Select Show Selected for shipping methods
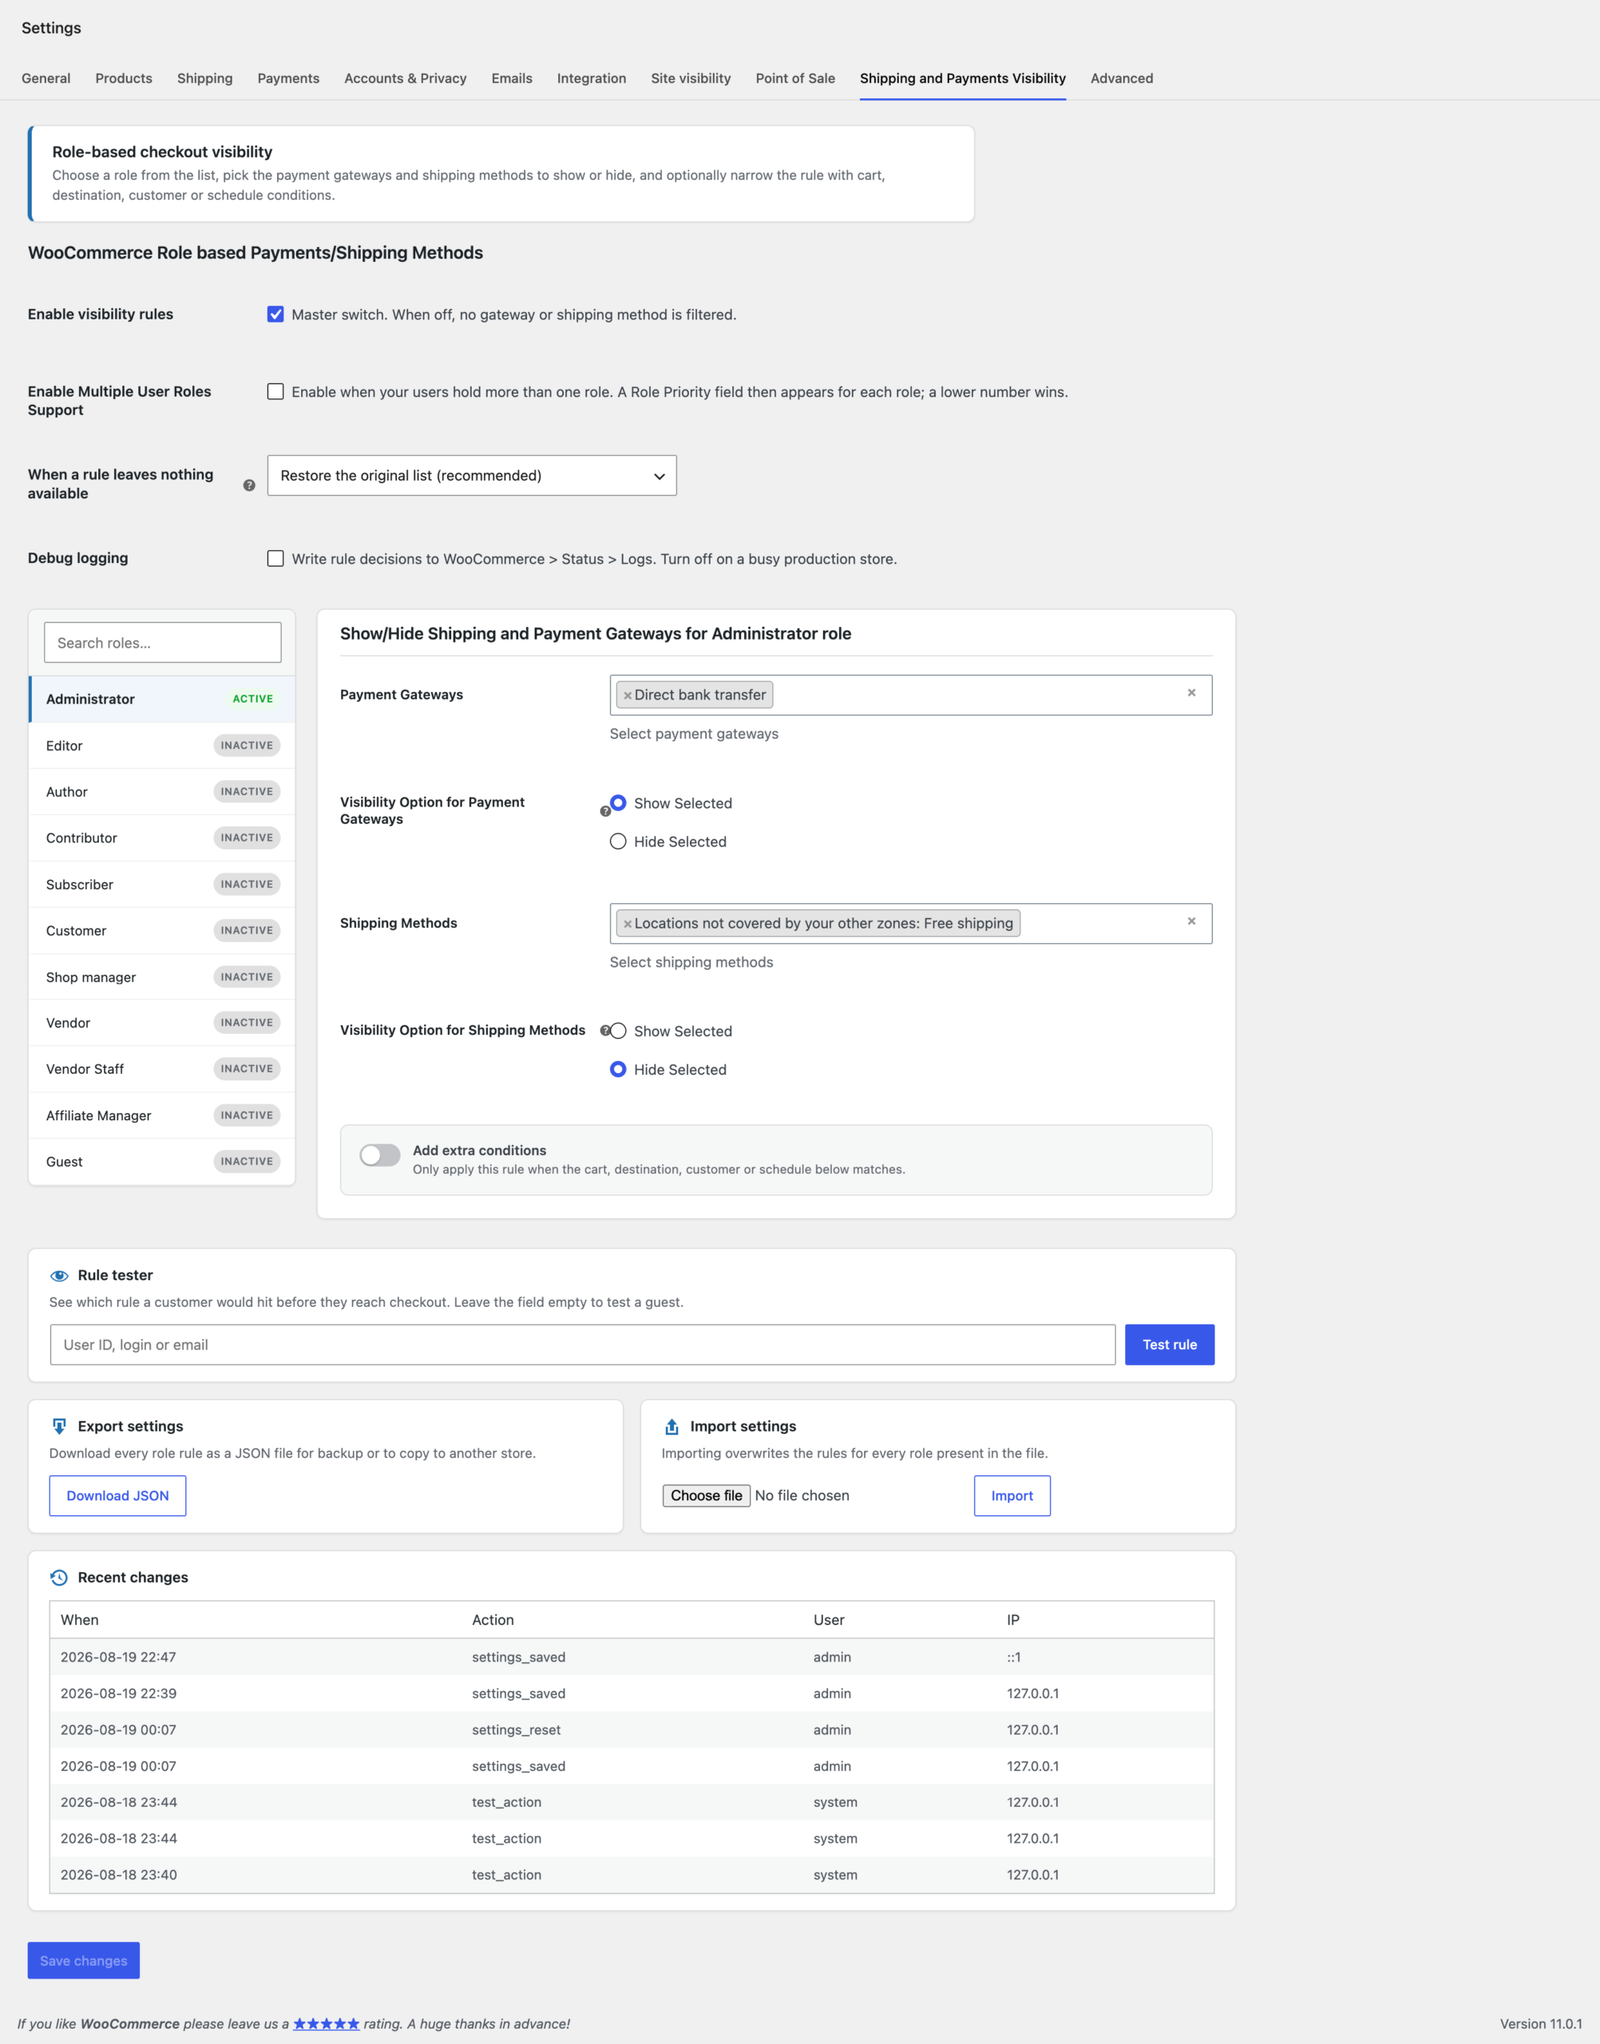Image resolution: width=1600 pixels, height=2044 pixels. click(618, 1031)
